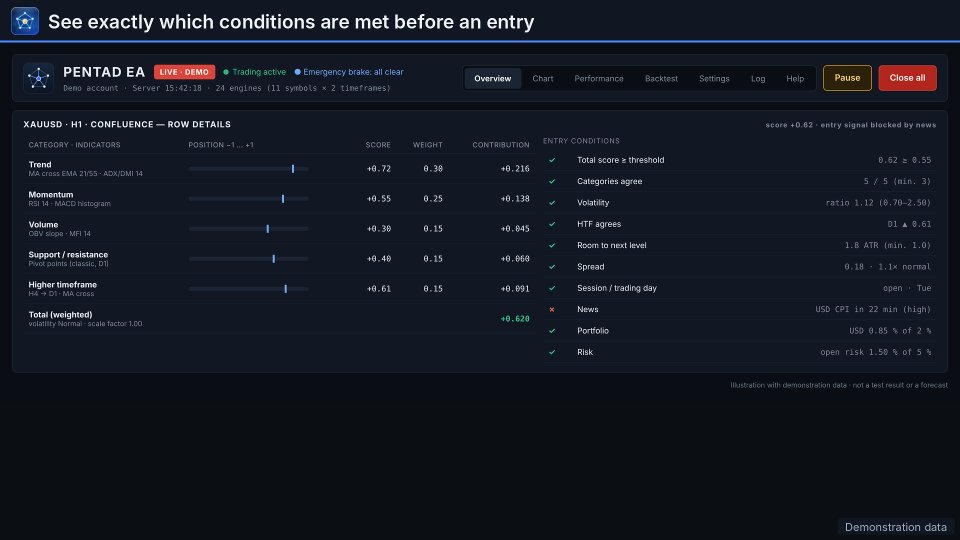
Task: Click the Risk value open risk 1.50 %
Action: point(876,353)
